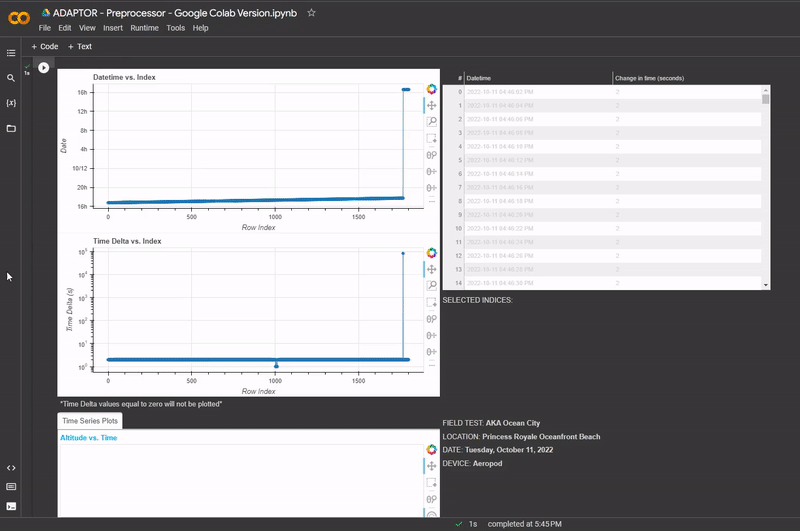Screen dimensions: 800x531
Task: Open the Colab home logo
Action: tap(19, 18)
